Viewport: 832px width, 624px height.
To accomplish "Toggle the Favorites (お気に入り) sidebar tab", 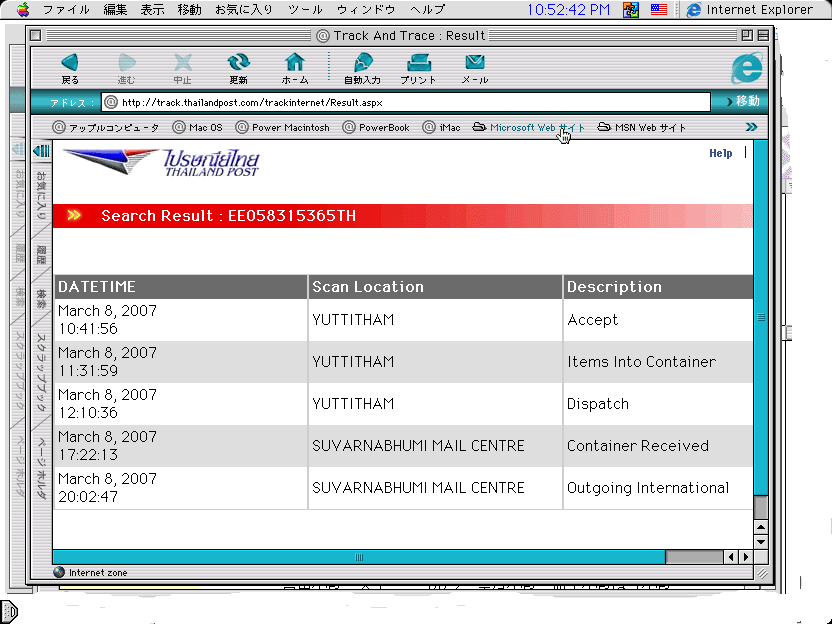I will click(x=41, y=195).
